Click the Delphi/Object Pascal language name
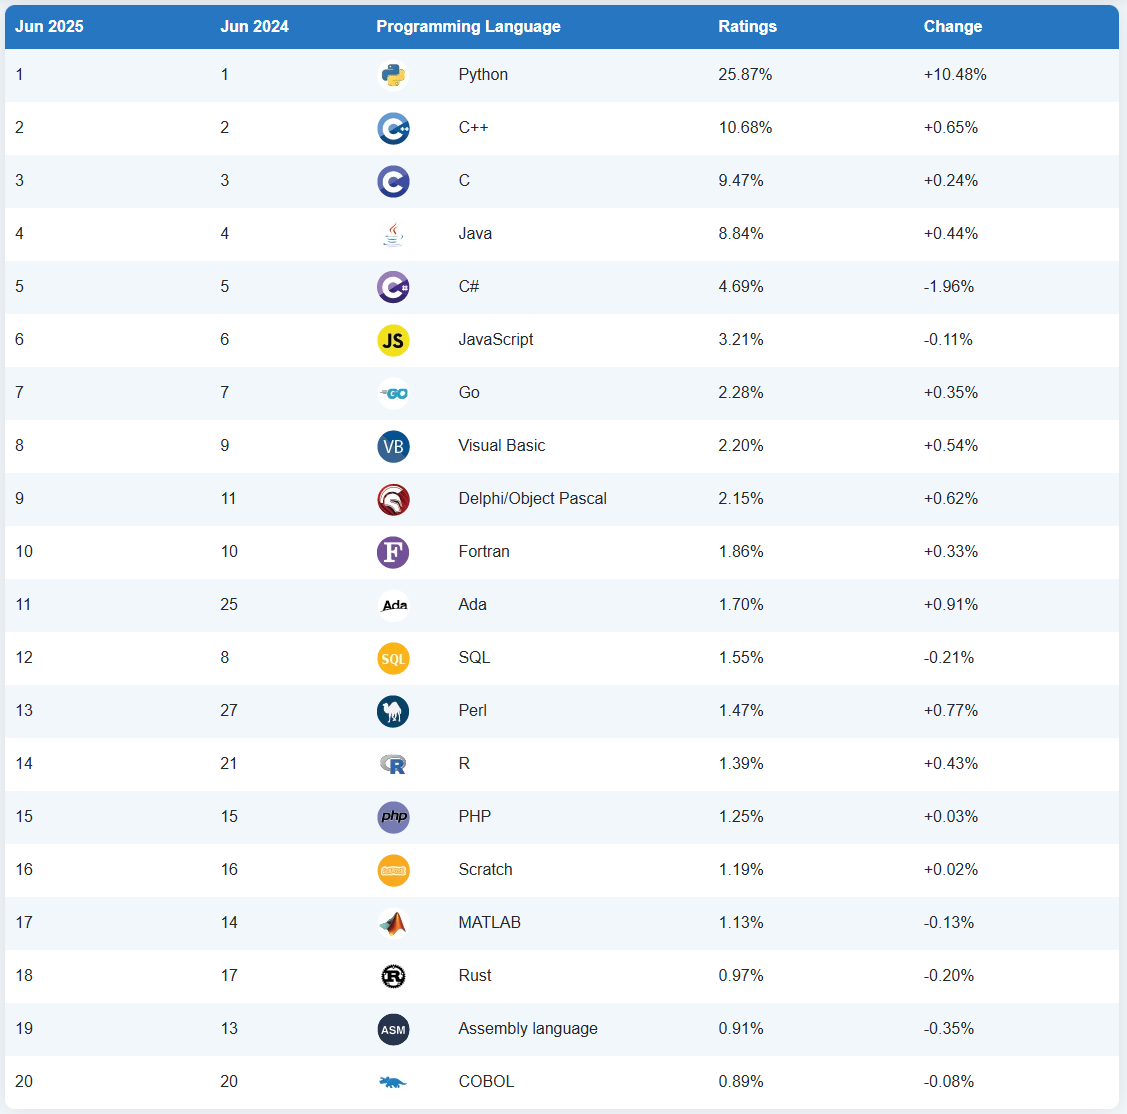1127x1114 pixels. coord(532,499)
